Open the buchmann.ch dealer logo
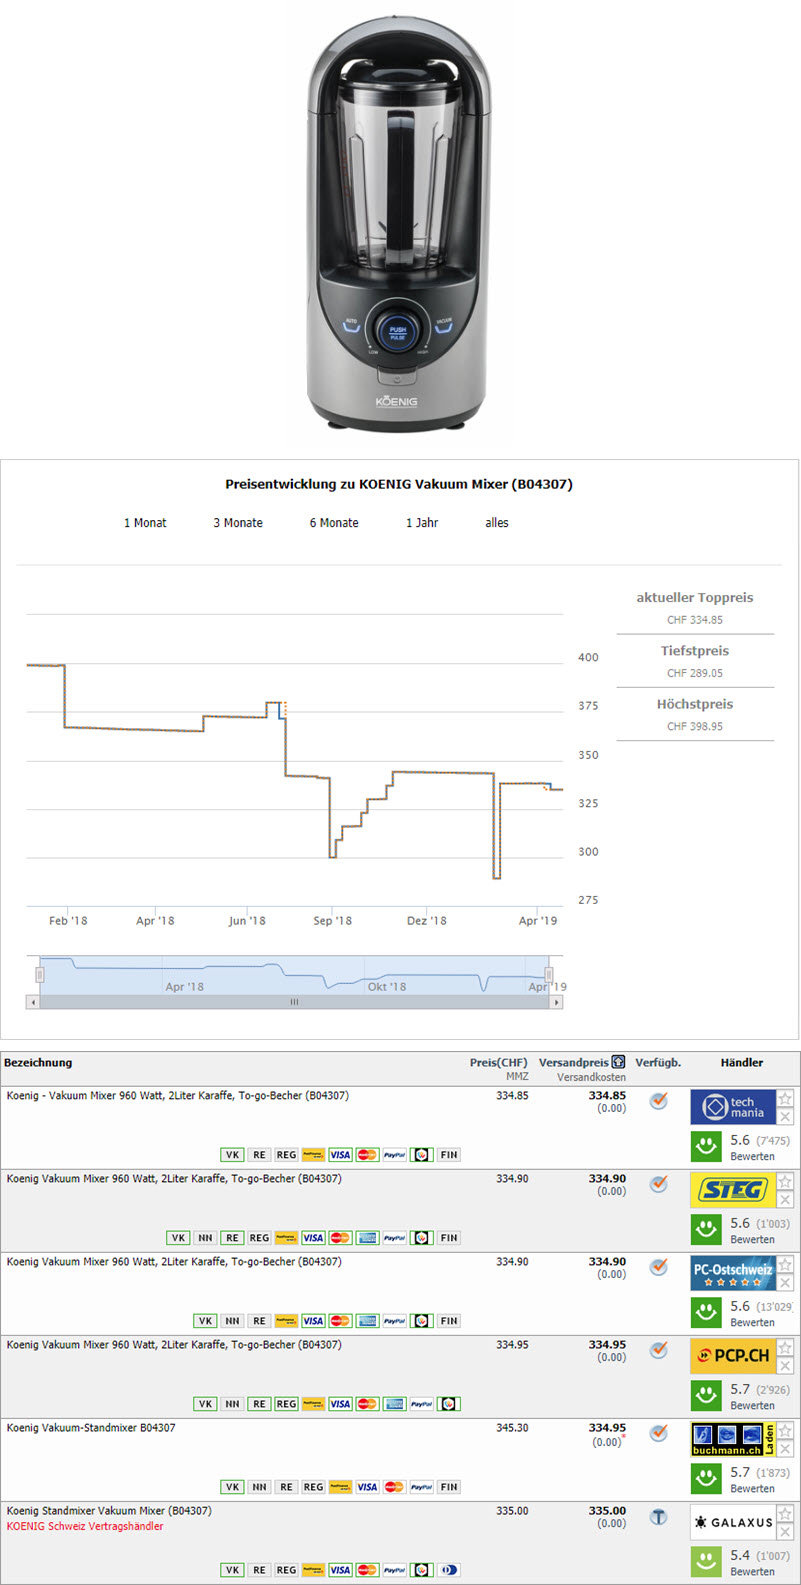The width and height of the screenshot is (801, 1585). pos(733,1439)
